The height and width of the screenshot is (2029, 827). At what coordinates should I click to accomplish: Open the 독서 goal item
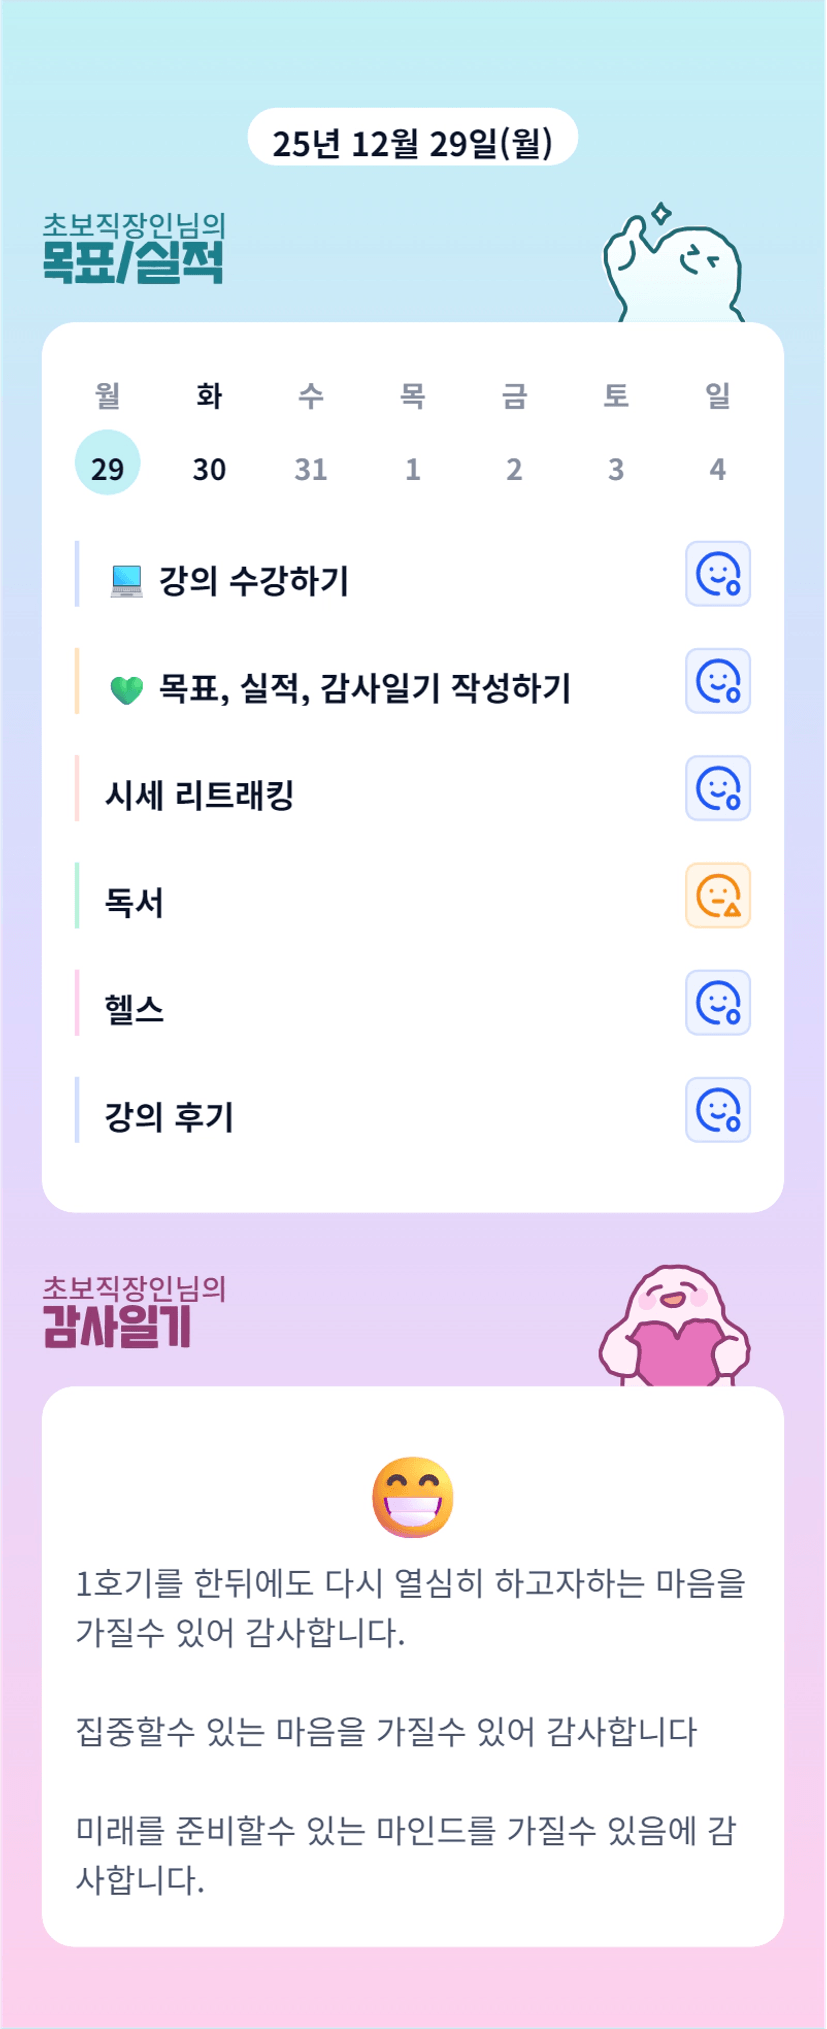click(x=134, y=902)
